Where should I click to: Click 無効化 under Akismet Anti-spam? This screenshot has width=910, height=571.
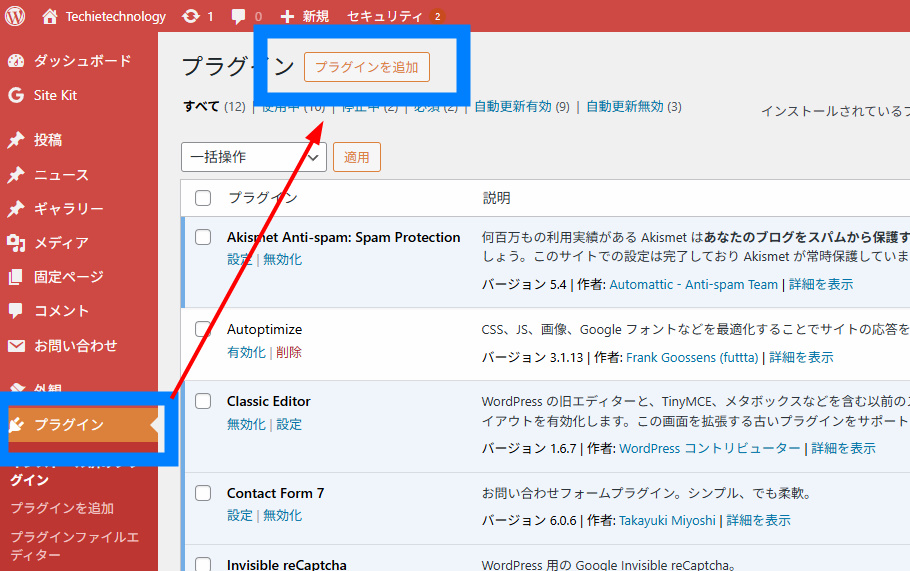283,259
